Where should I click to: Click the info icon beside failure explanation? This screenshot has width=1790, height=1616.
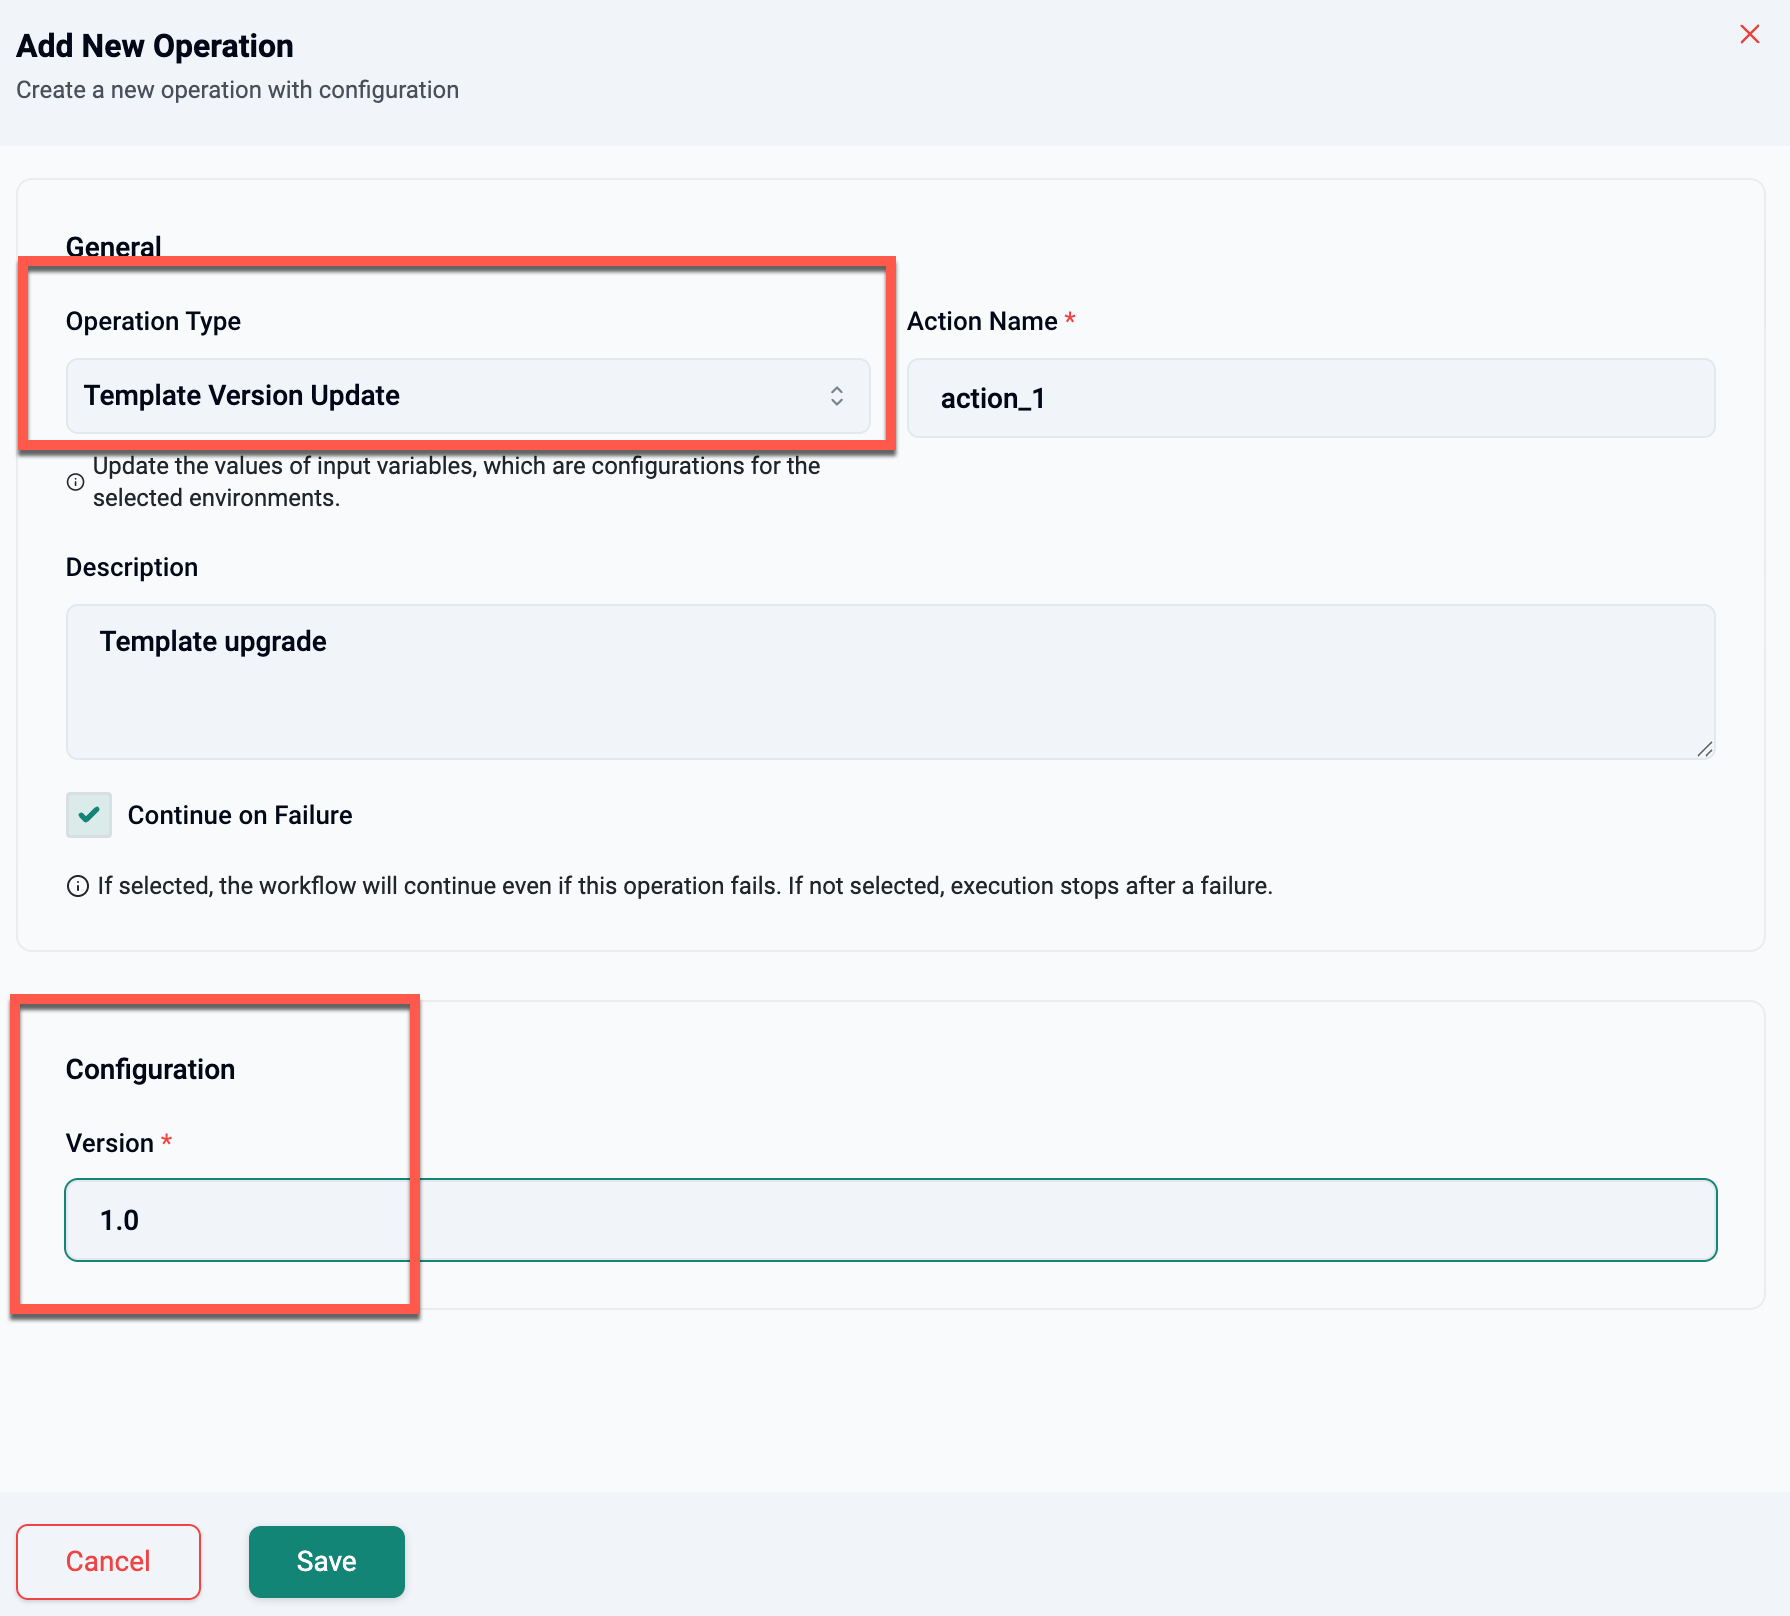[77, 887]
